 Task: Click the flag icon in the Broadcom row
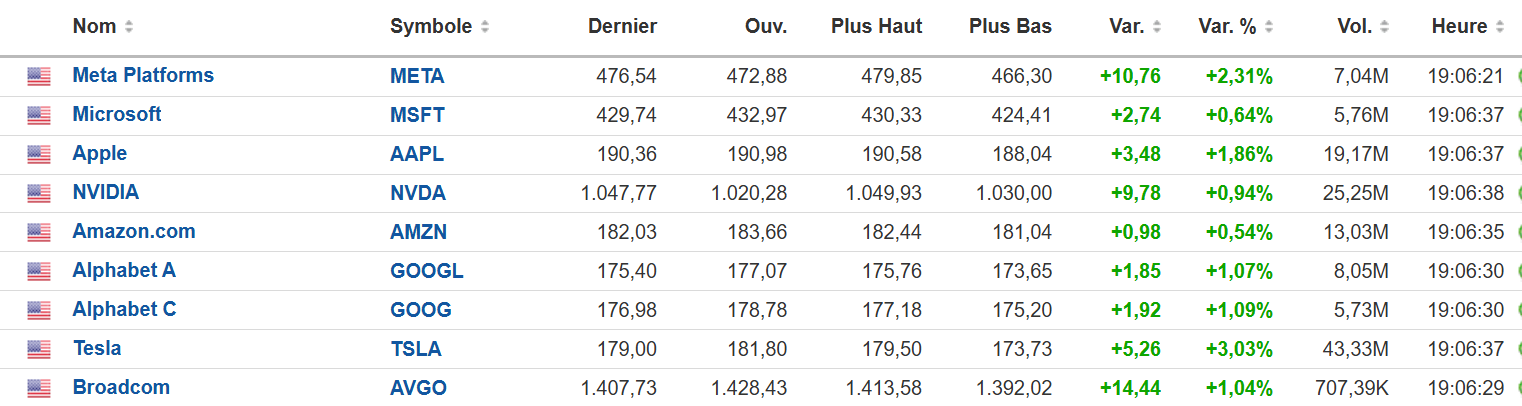click(39, 388)
